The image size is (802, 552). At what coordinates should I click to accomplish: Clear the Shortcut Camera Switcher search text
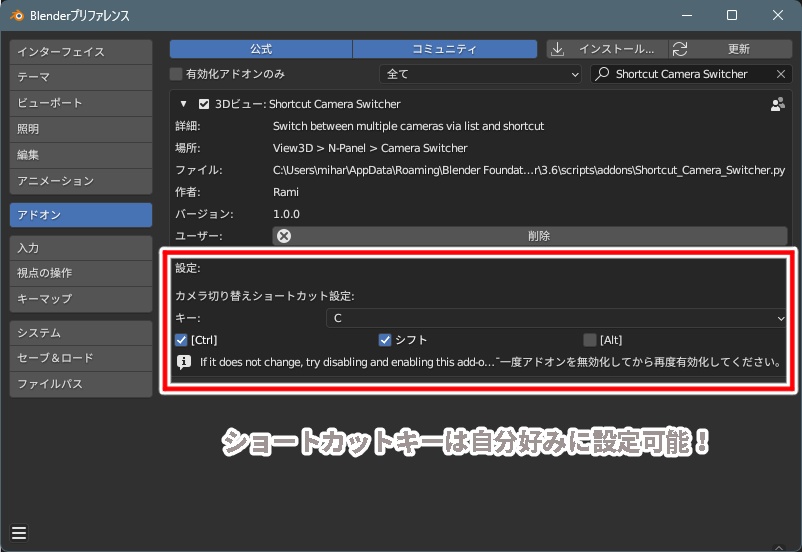(781, 74)
